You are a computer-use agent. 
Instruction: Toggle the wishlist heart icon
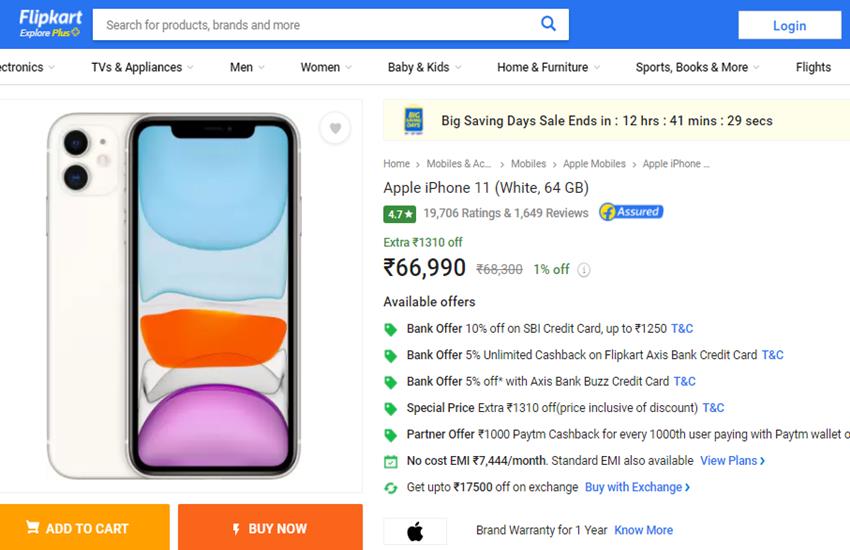point(335,128)
